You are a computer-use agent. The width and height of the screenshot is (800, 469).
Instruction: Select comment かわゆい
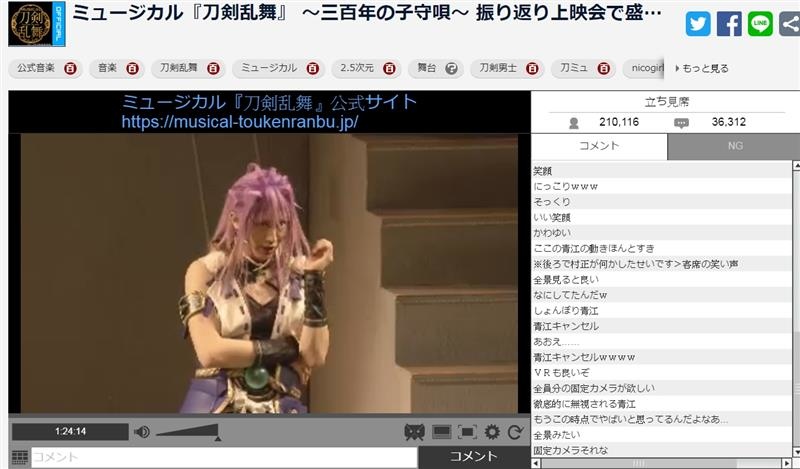click(662, 233)
